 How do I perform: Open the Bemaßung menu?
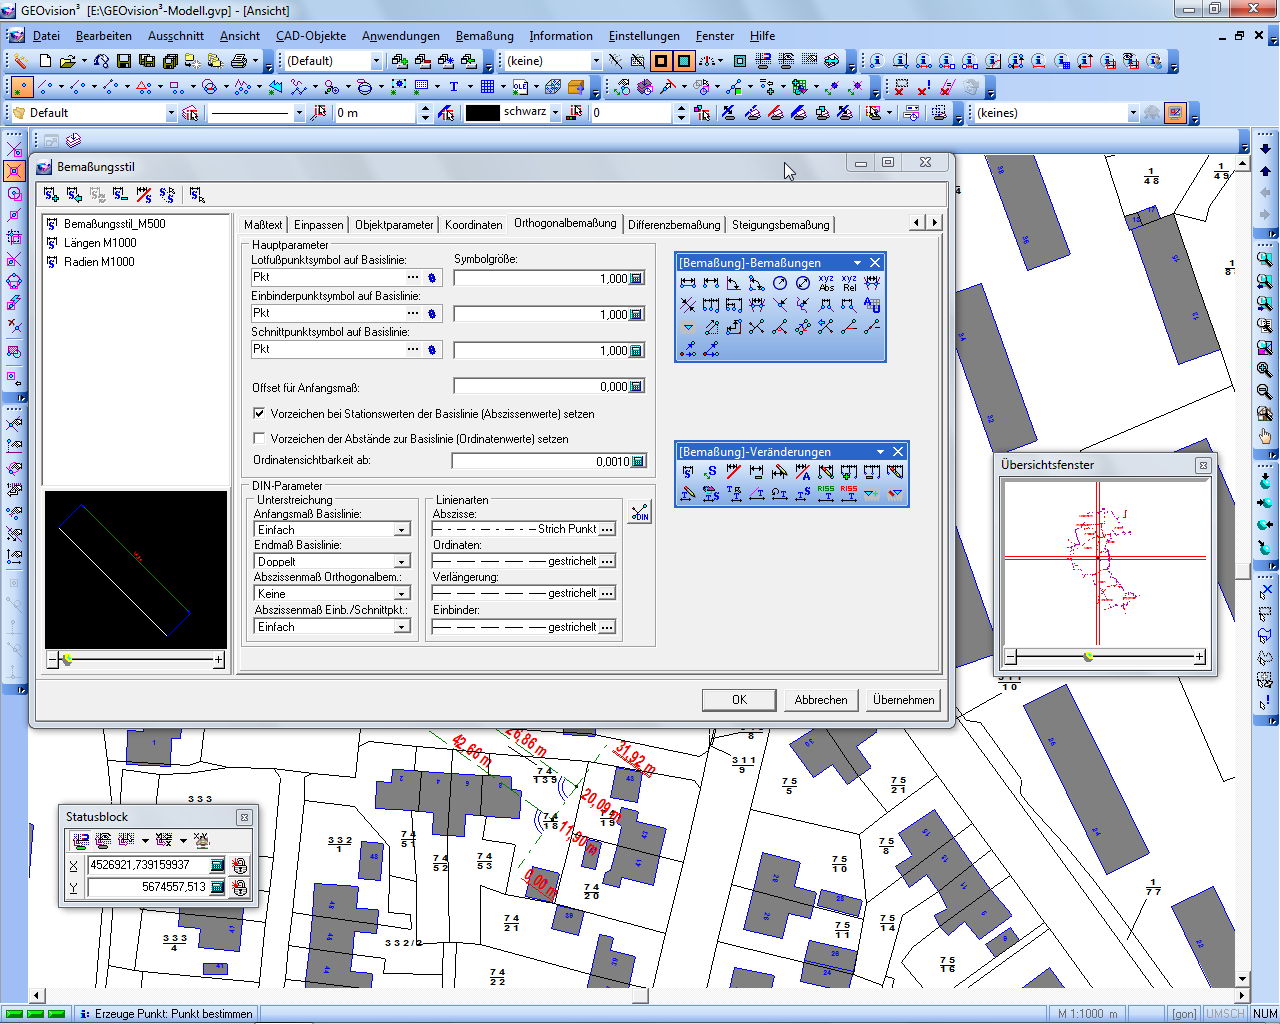pyautogui.click(x=484, y=36)
